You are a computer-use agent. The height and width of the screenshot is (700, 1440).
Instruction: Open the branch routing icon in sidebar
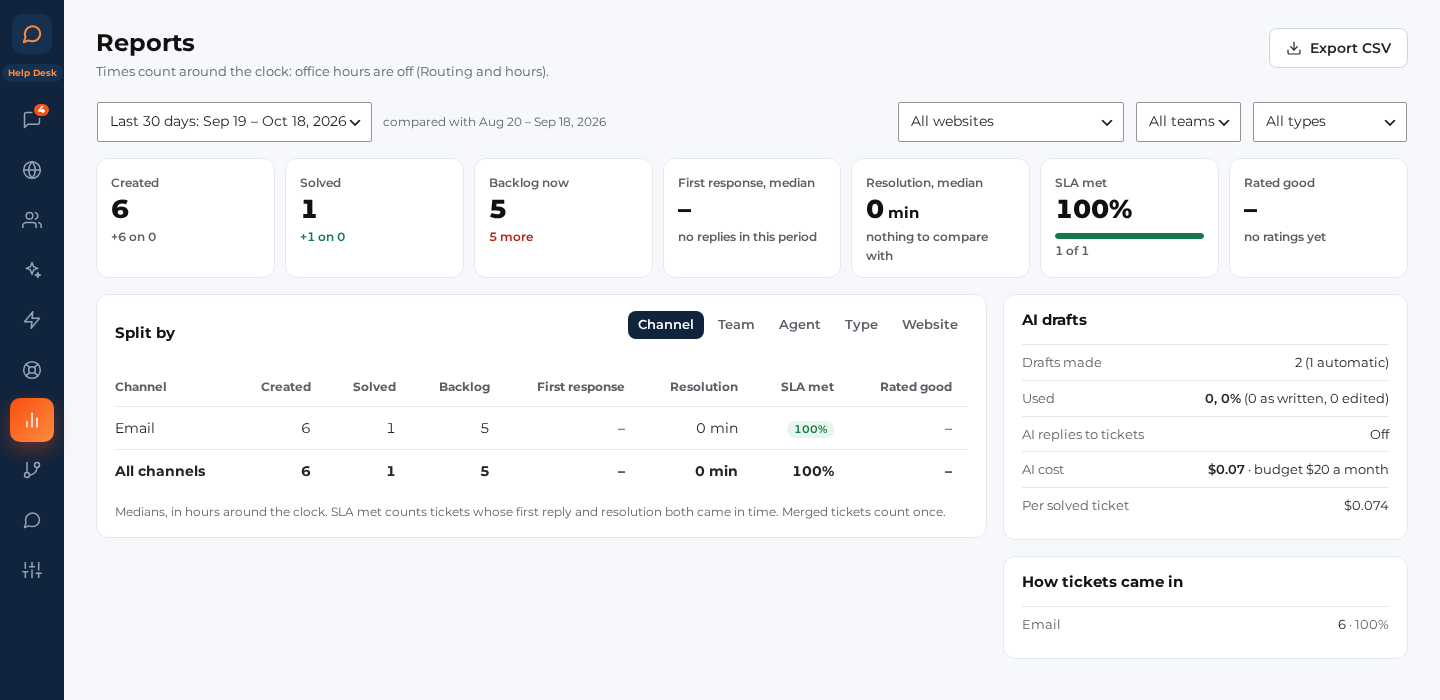pos(32,470)
